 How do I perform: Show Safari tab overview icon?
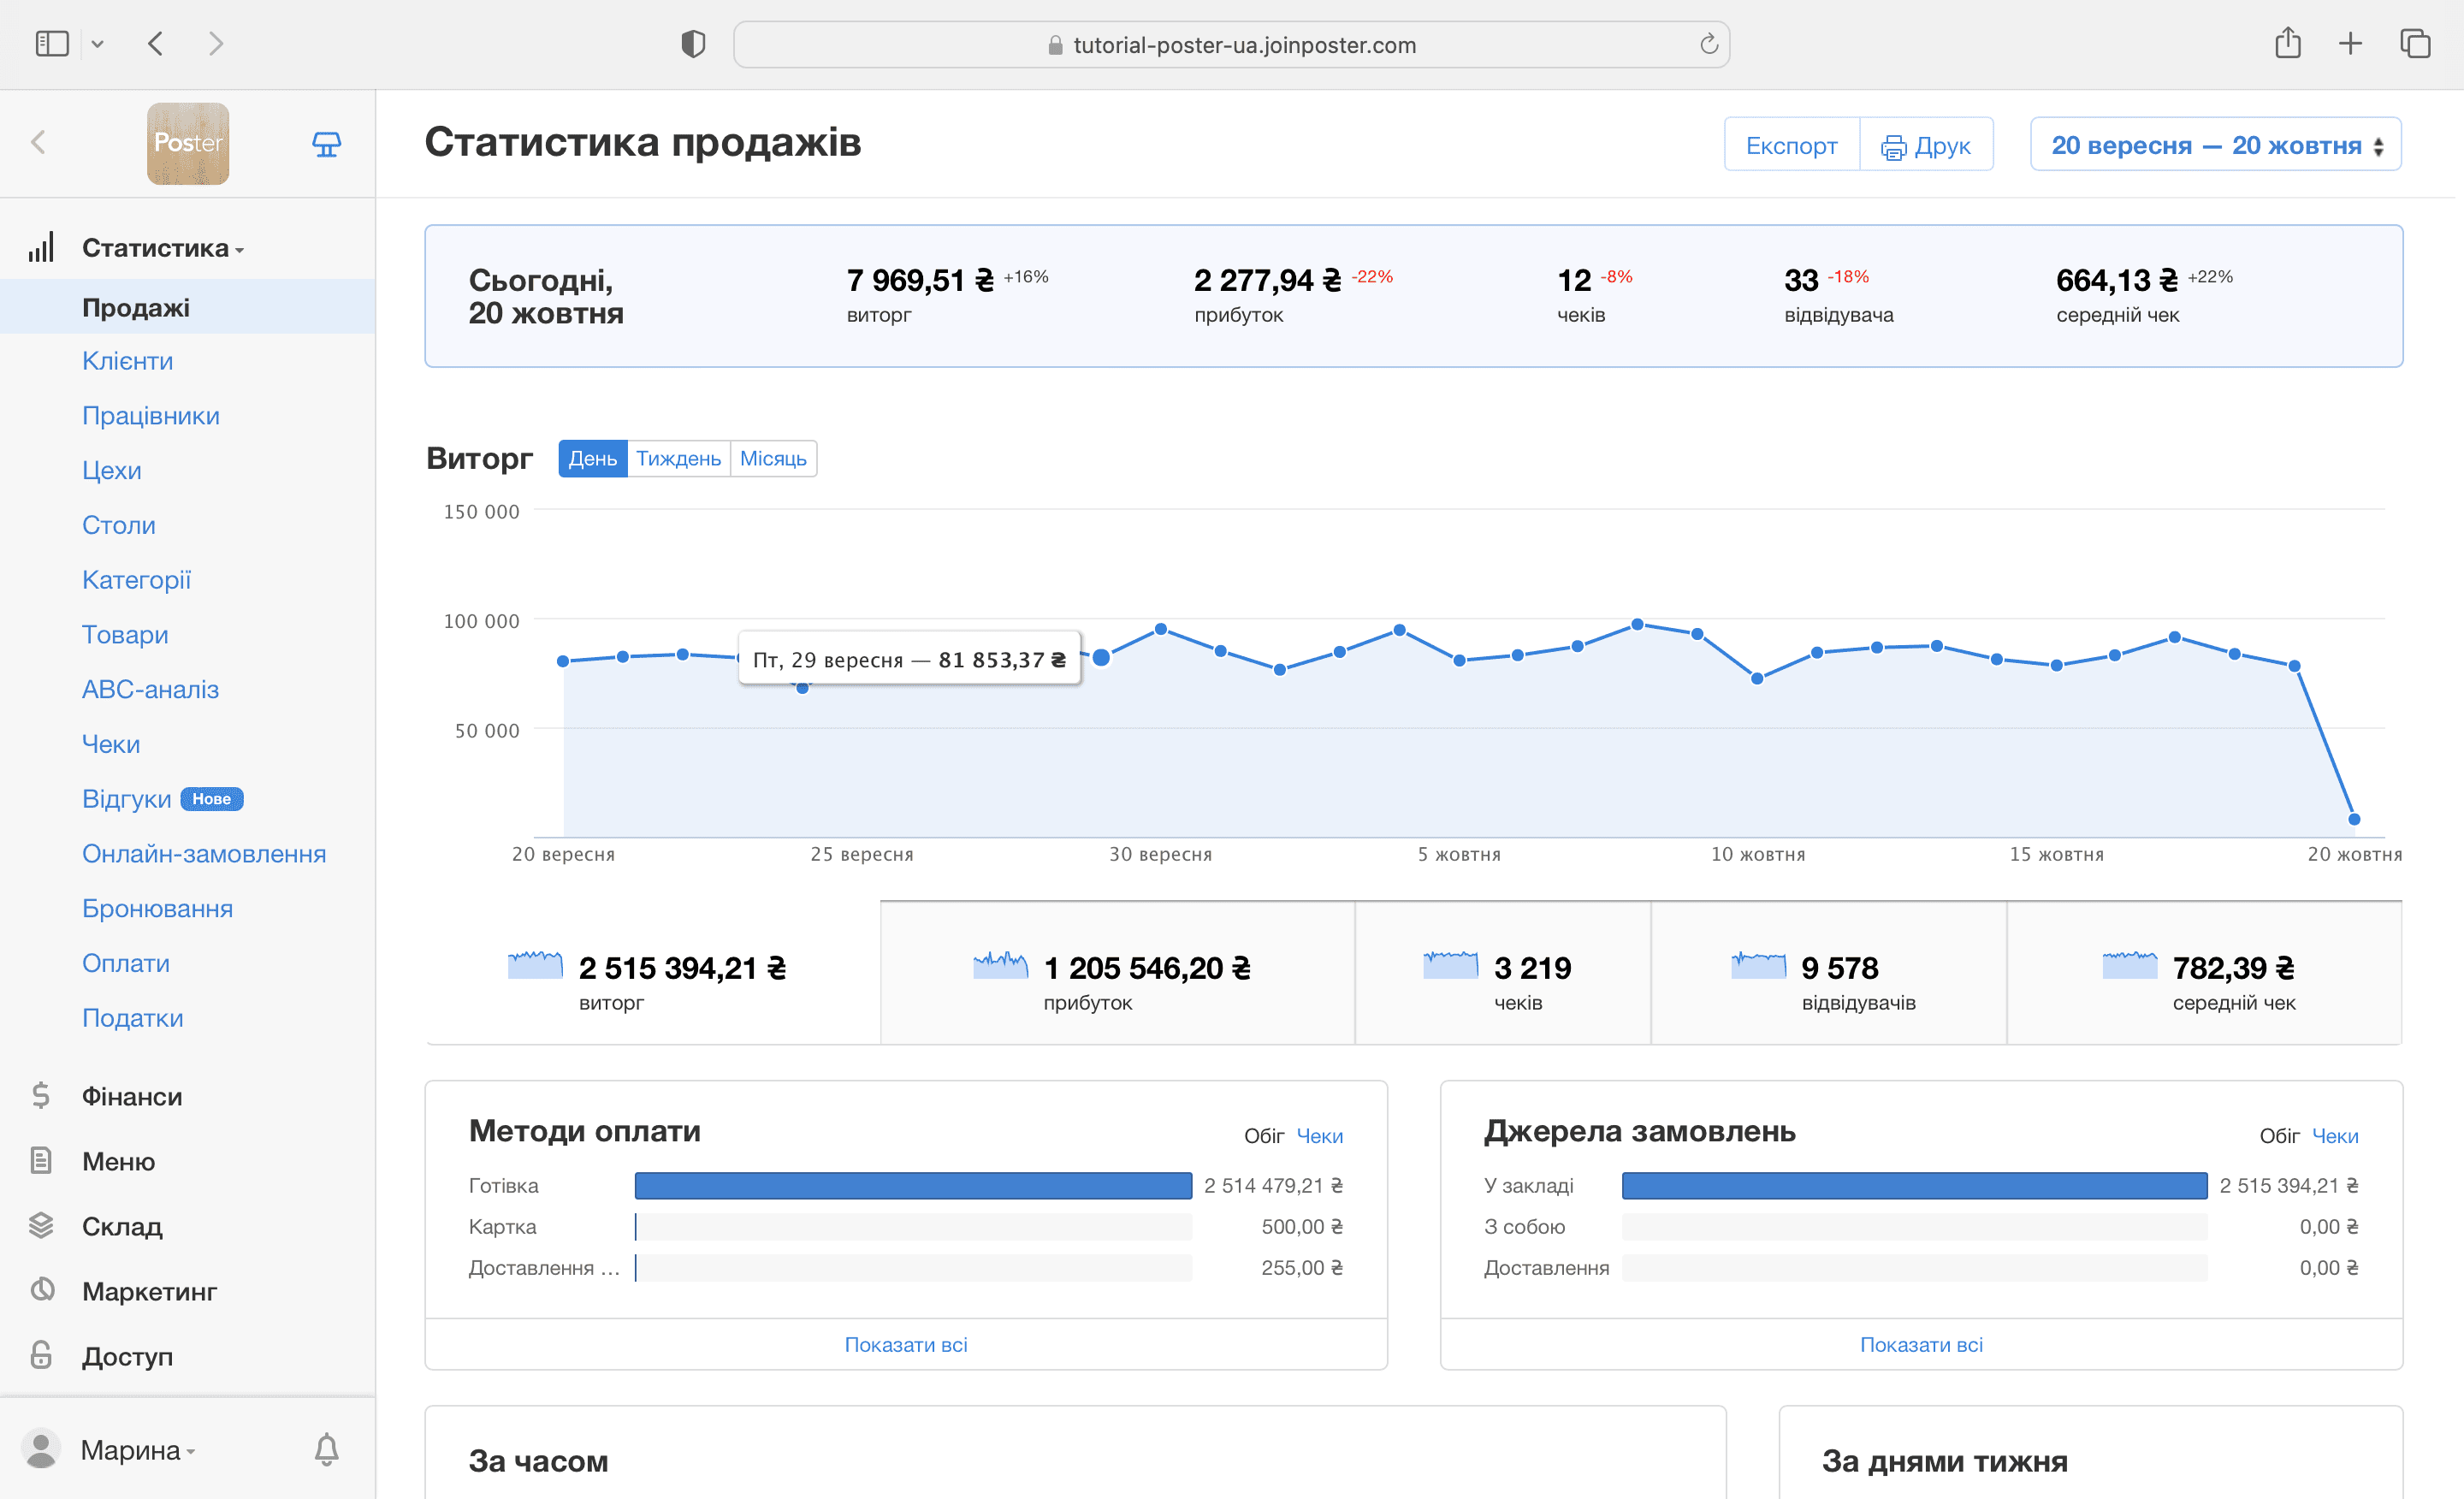point(2415,44)
